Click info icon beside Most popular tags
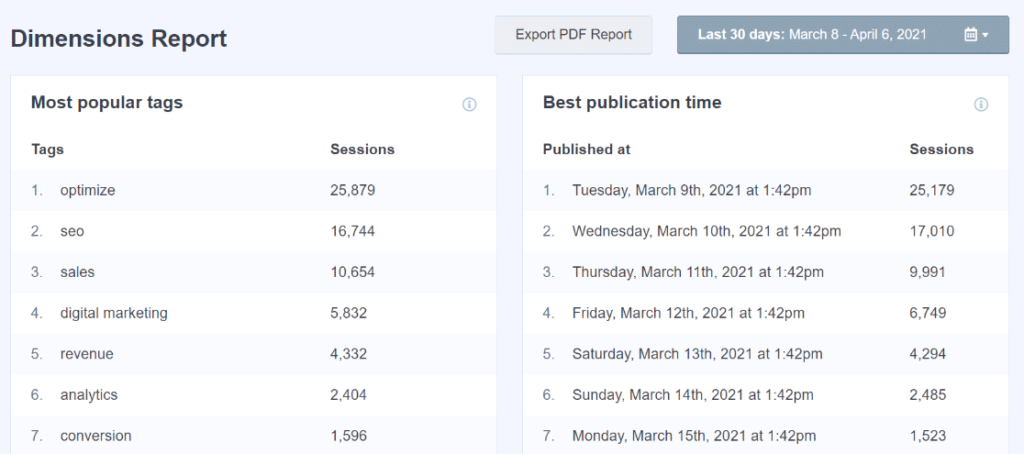Viewport: 1024px width, 454px height. click(x=469, y=104)
